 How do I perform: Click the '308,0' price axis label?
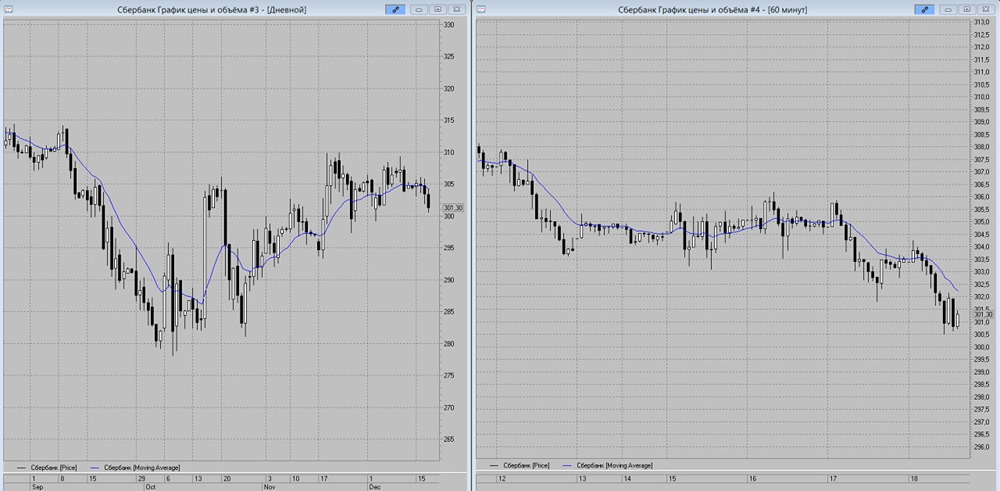click(982, 147)
